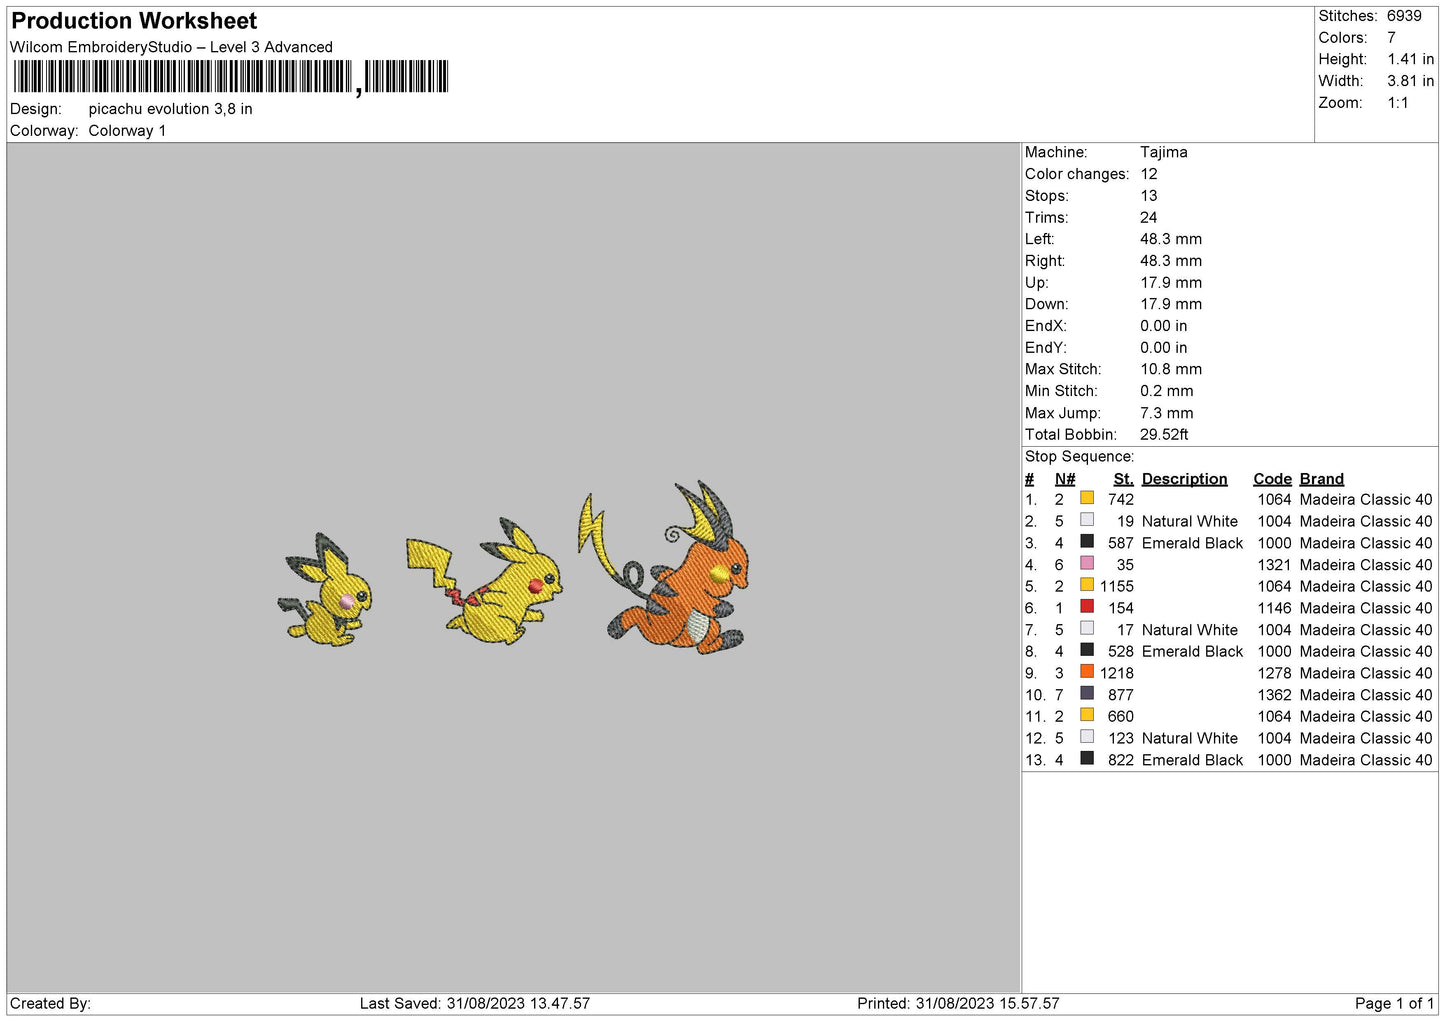
Task: Click the white swatch in stop 12
Action: click(x=1086, y=737)
